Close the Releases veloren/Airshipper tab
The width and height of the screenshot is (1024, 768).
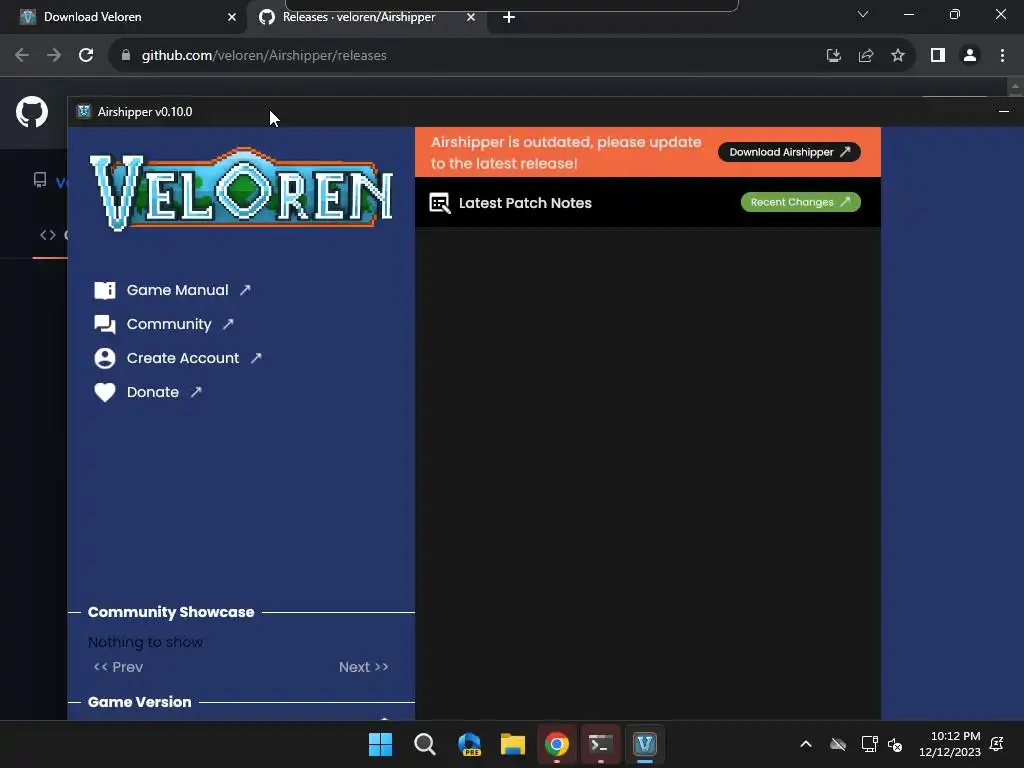coord(471,17)
